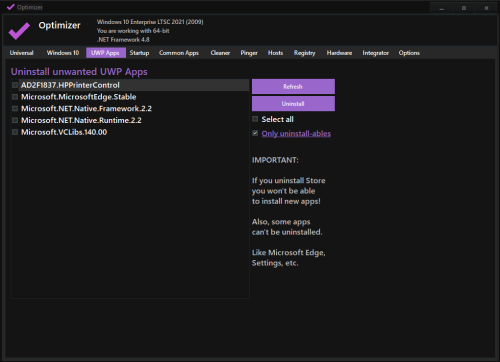Viewport: 500px width, 362px height.
Task: Tick Microsoft.NET.Native.Runtime.2.2 checkbox
Action: coord(15,120)
